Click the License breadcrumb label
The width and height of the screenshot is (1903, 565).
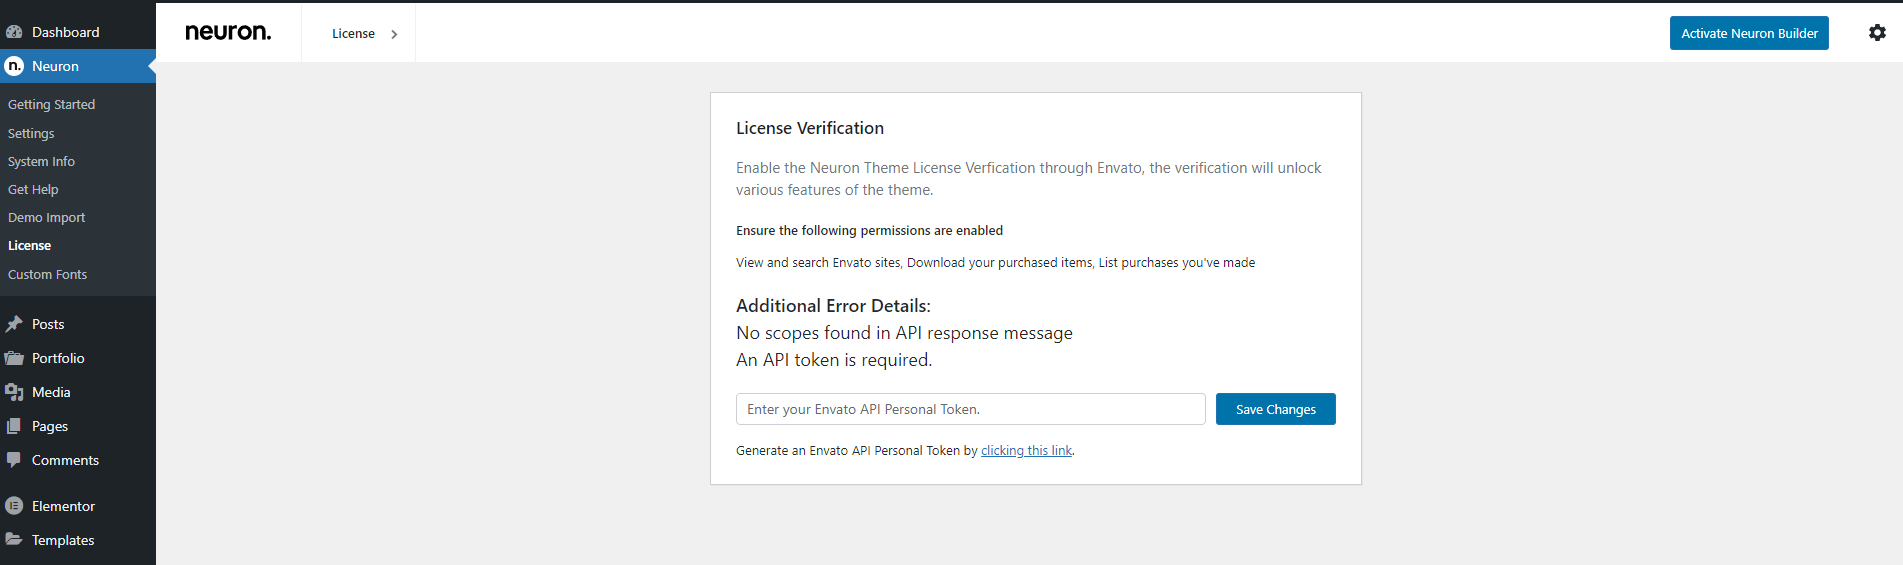[353, 34]
